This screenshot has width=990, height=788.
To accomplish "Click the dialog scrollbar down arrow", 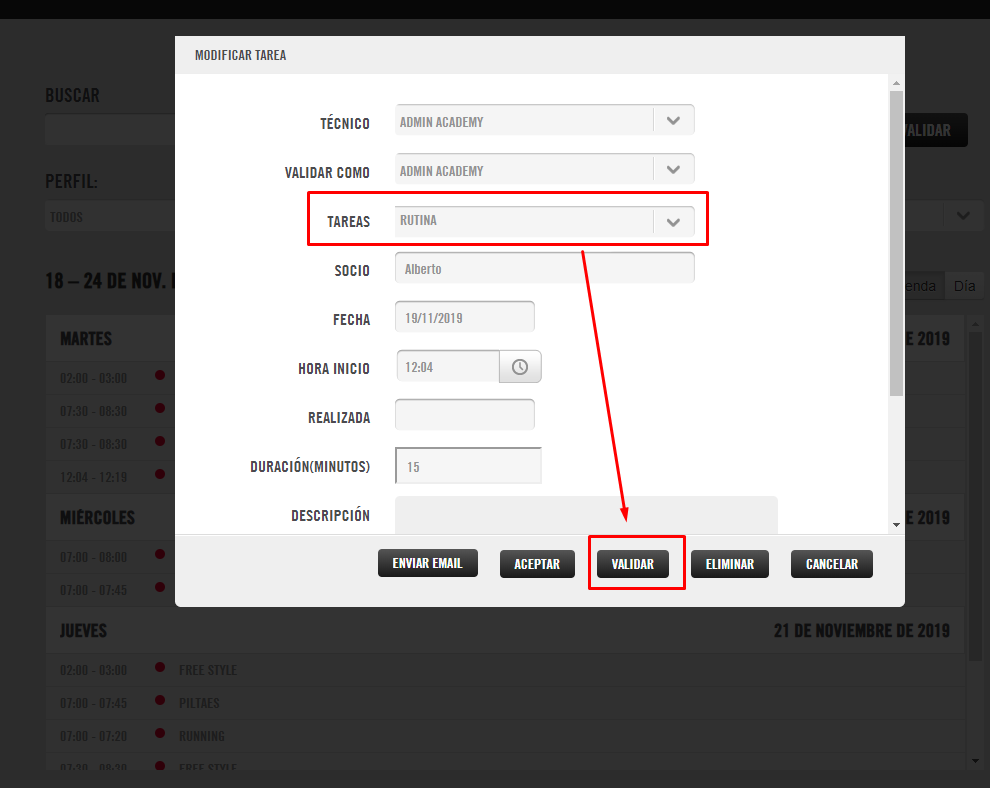I will point(897,525).
